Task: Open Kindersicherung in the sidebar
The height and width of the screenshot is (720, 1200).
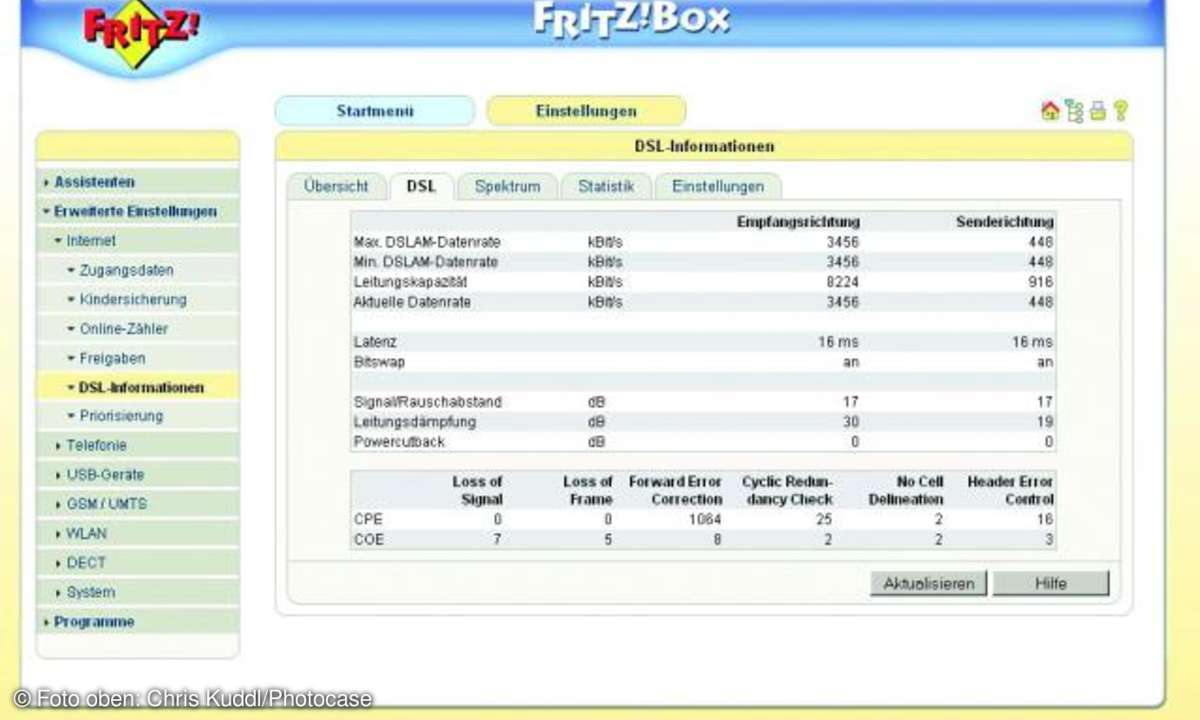Action: pos(139,299)
